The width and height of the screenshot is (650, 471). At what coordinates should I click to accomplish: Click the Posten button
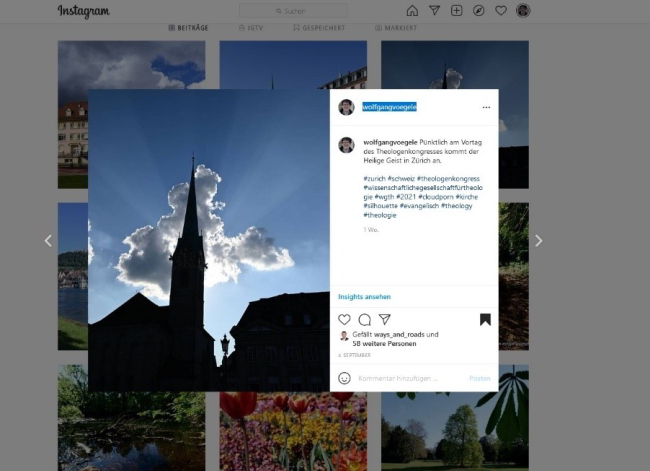[x=480, y=378]
